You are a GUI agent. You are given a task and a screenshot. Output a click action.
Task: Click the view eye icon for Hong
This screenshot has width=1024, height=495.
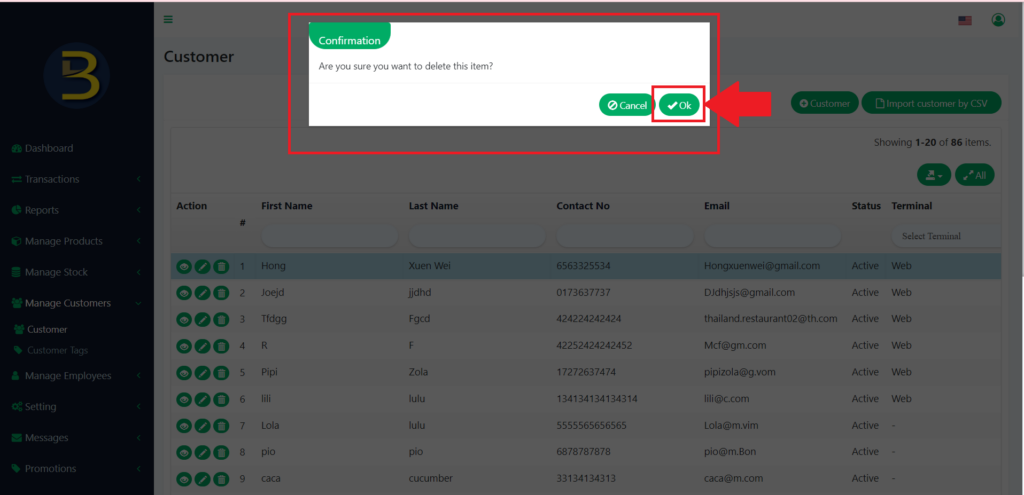pos(184,267)
